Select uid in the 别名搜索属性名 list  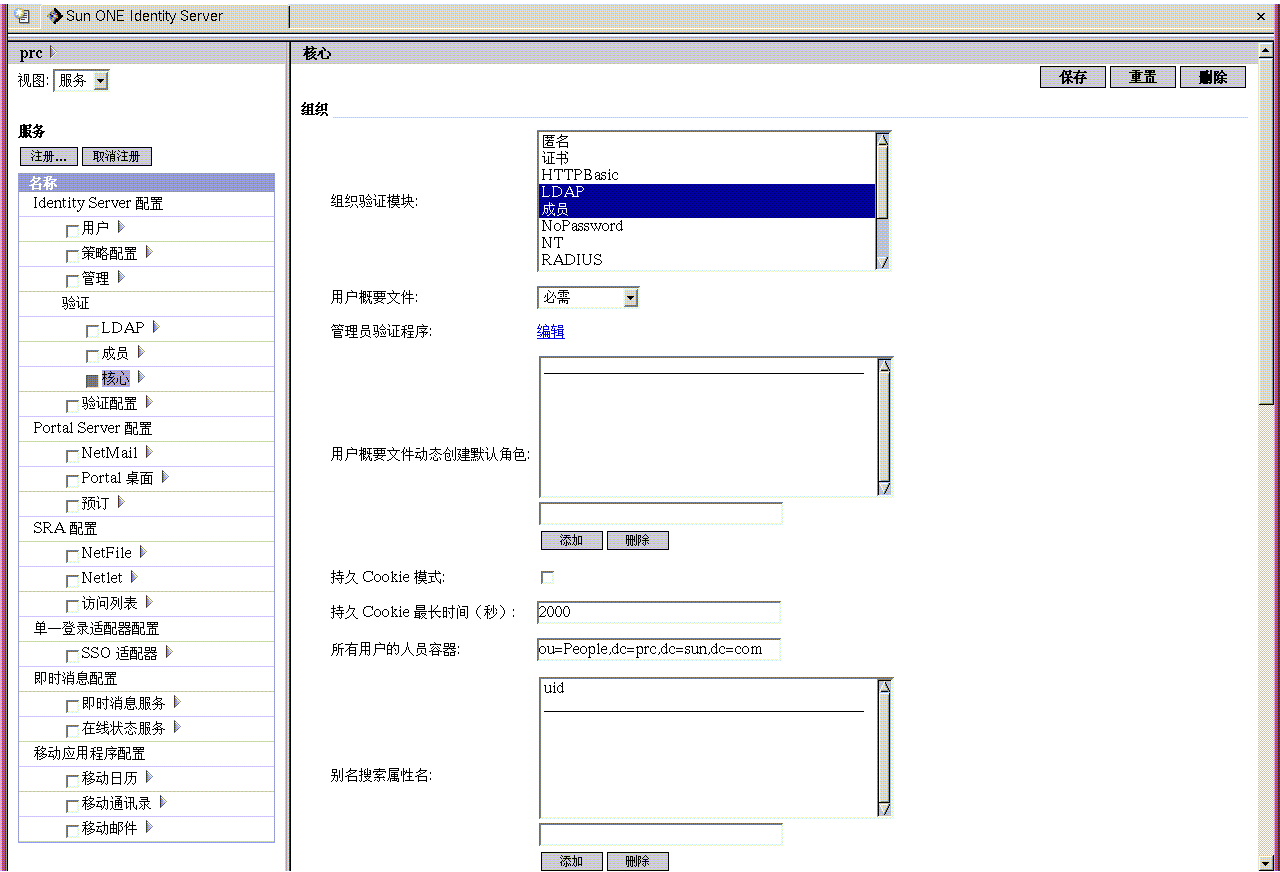tap(554, 688)
